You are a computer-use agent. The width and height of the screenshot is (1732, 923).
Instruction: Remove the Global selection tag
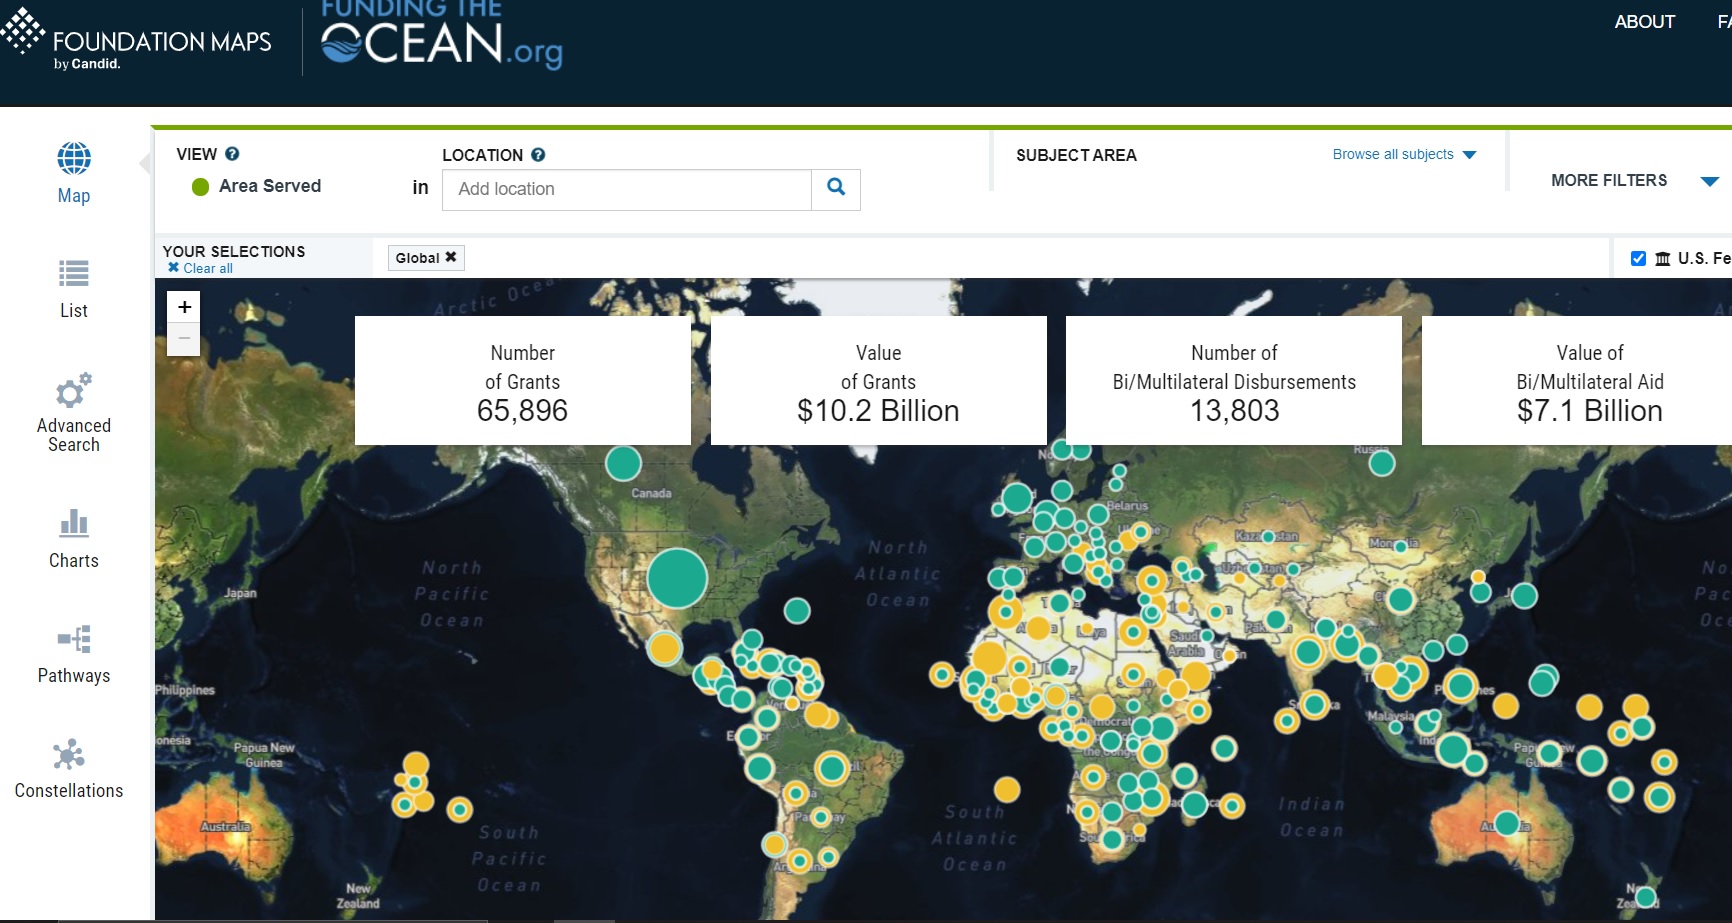tap(451, 257)
